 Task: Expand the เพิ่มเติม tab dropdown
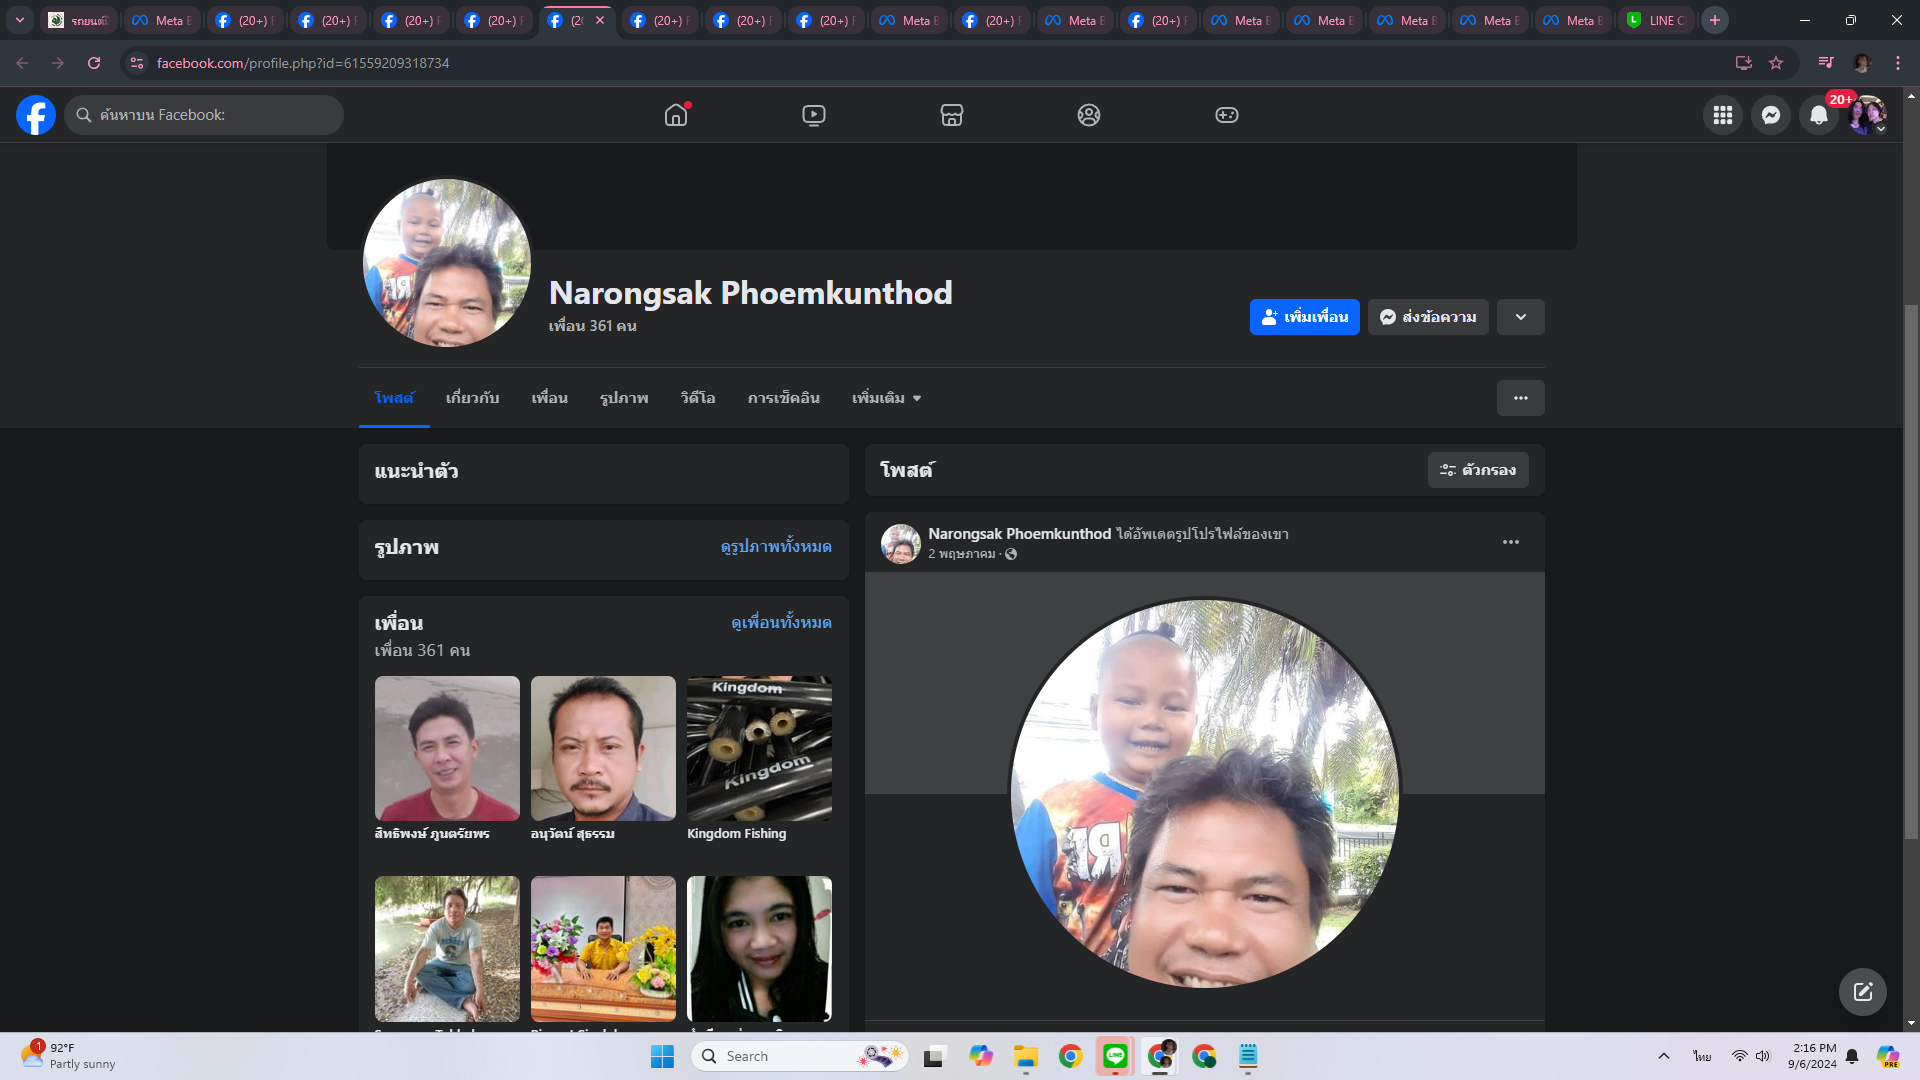[x=886, y=398]
